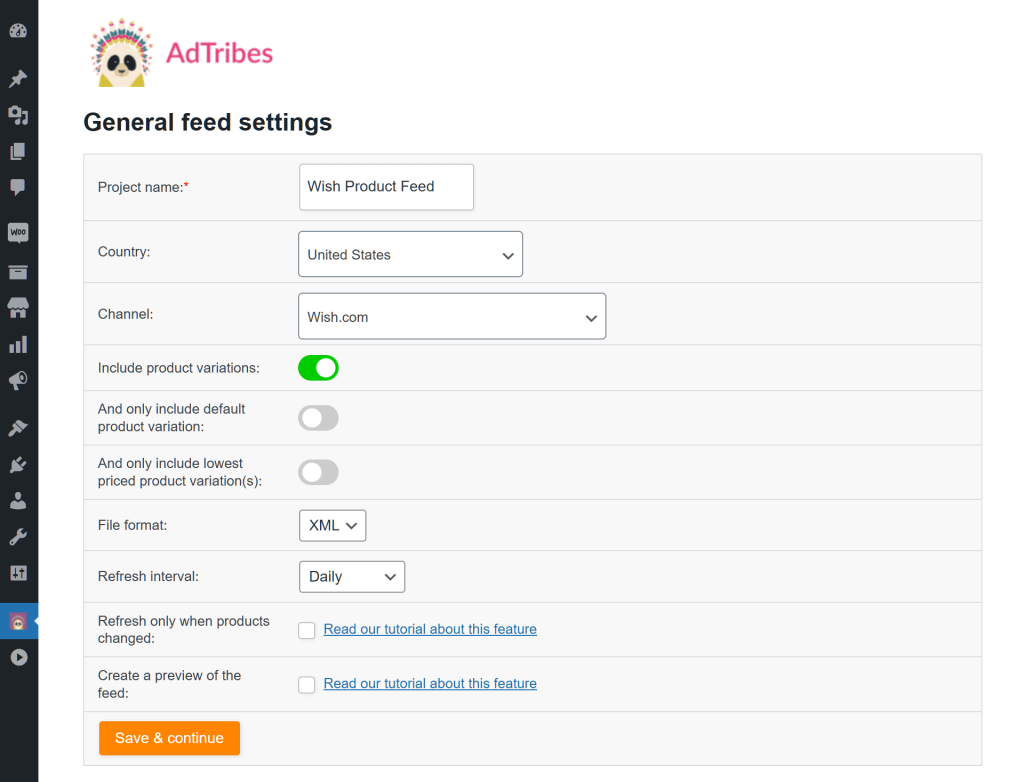Open the WordPress Dashboard icon
1024x782 pixels.
(19, 30)
